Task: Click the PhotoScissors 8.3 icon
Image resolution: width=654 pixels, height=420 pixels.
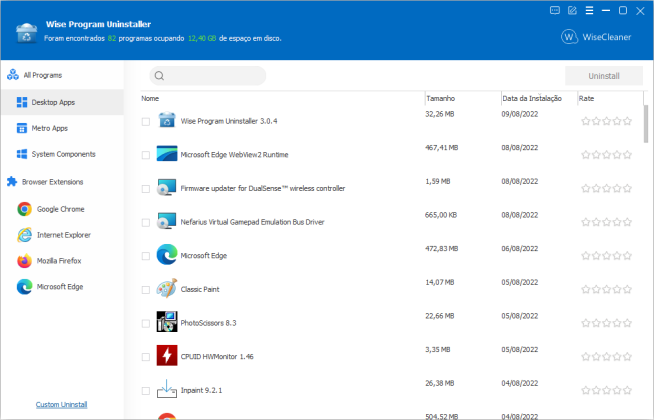Action: tap(167, 322)
